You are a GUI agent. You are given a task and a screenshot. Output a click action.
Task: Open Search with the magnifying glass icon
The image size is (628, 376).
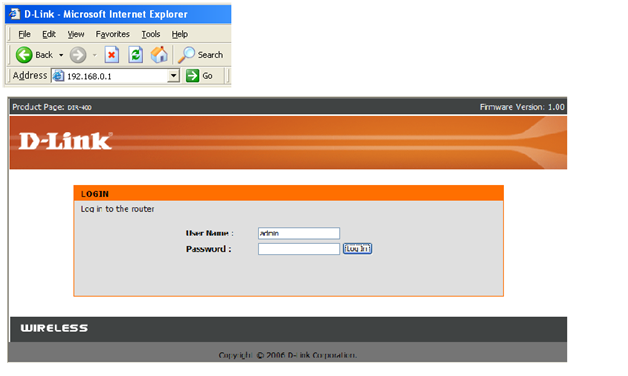[x=186, y=55]
